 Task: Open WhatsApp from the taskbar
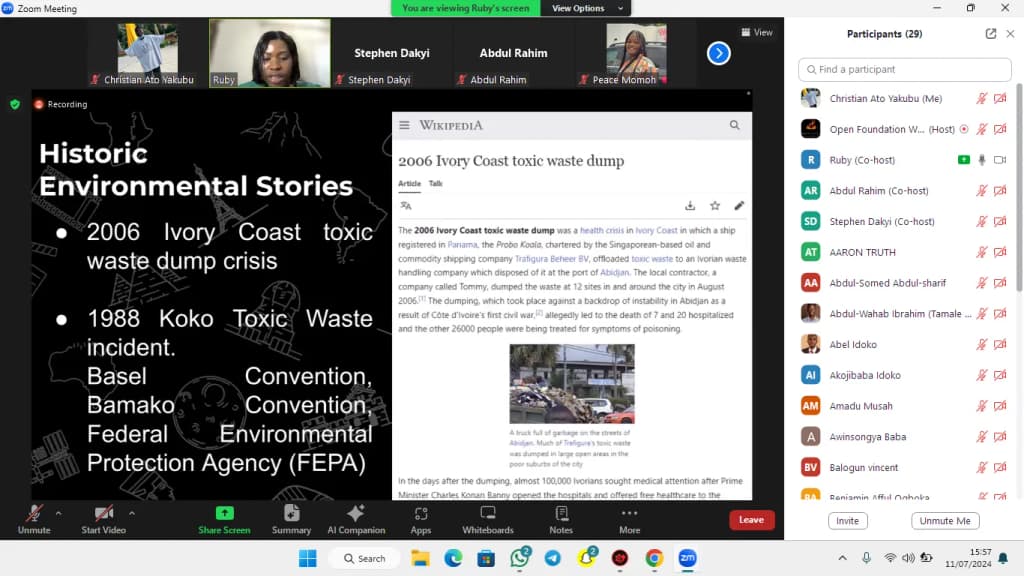click(x=520, y=558)
